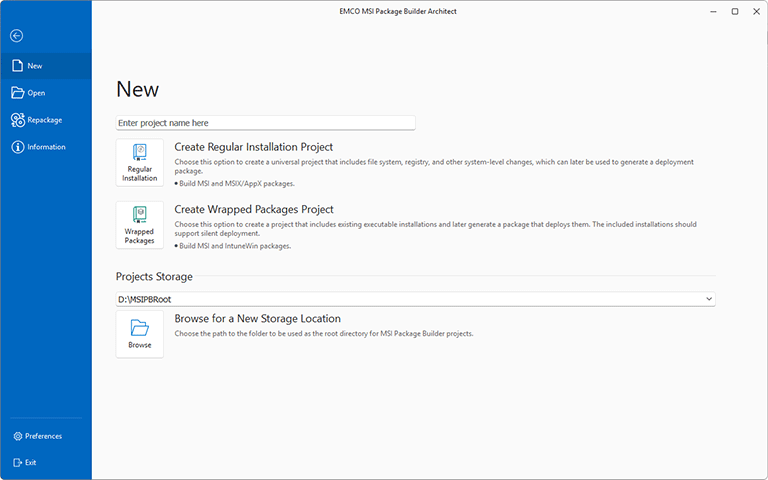The width and height of the screenshot is (768, 480).
Task: Select the New page in sidebar
Action: (x=35, y=66)
